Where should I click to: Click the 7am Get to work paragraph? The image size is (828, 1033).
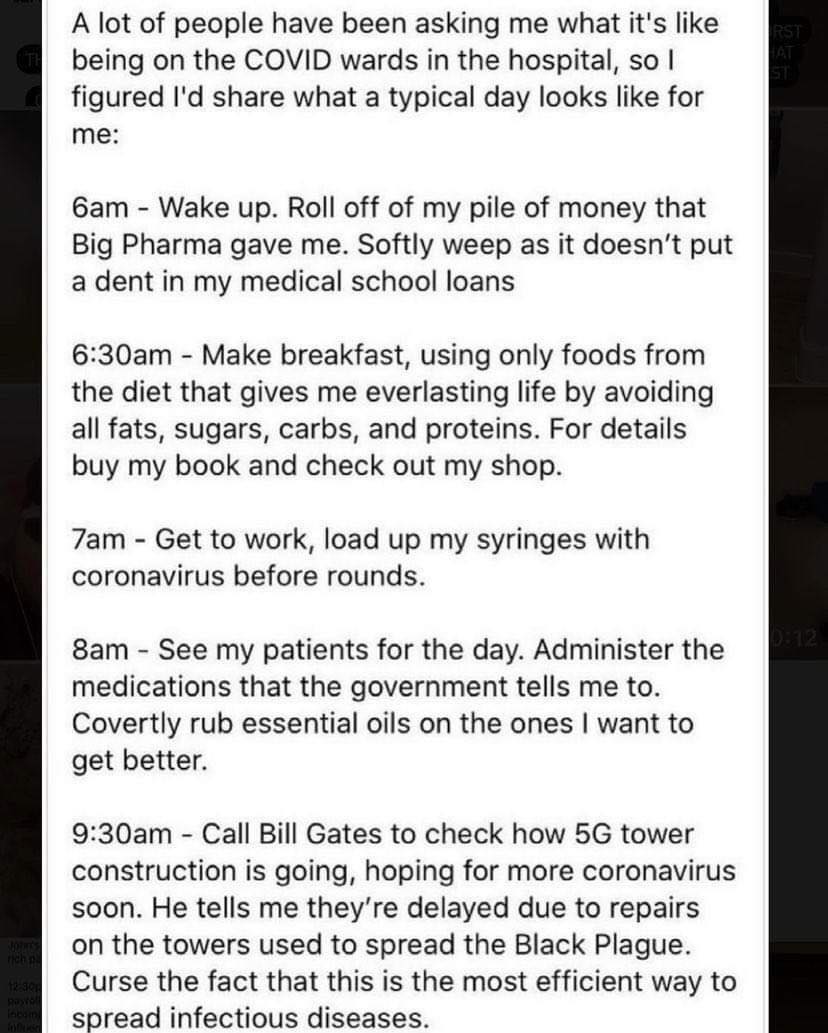[x=360, y=557]
